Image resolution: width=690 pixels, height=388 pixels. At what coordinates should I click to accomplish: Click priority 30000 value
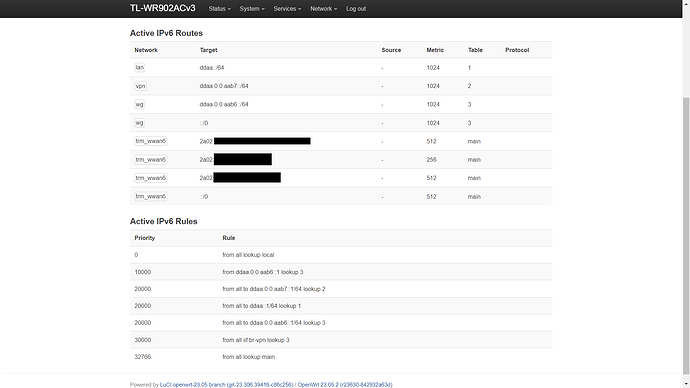click(x=143, y=340)
